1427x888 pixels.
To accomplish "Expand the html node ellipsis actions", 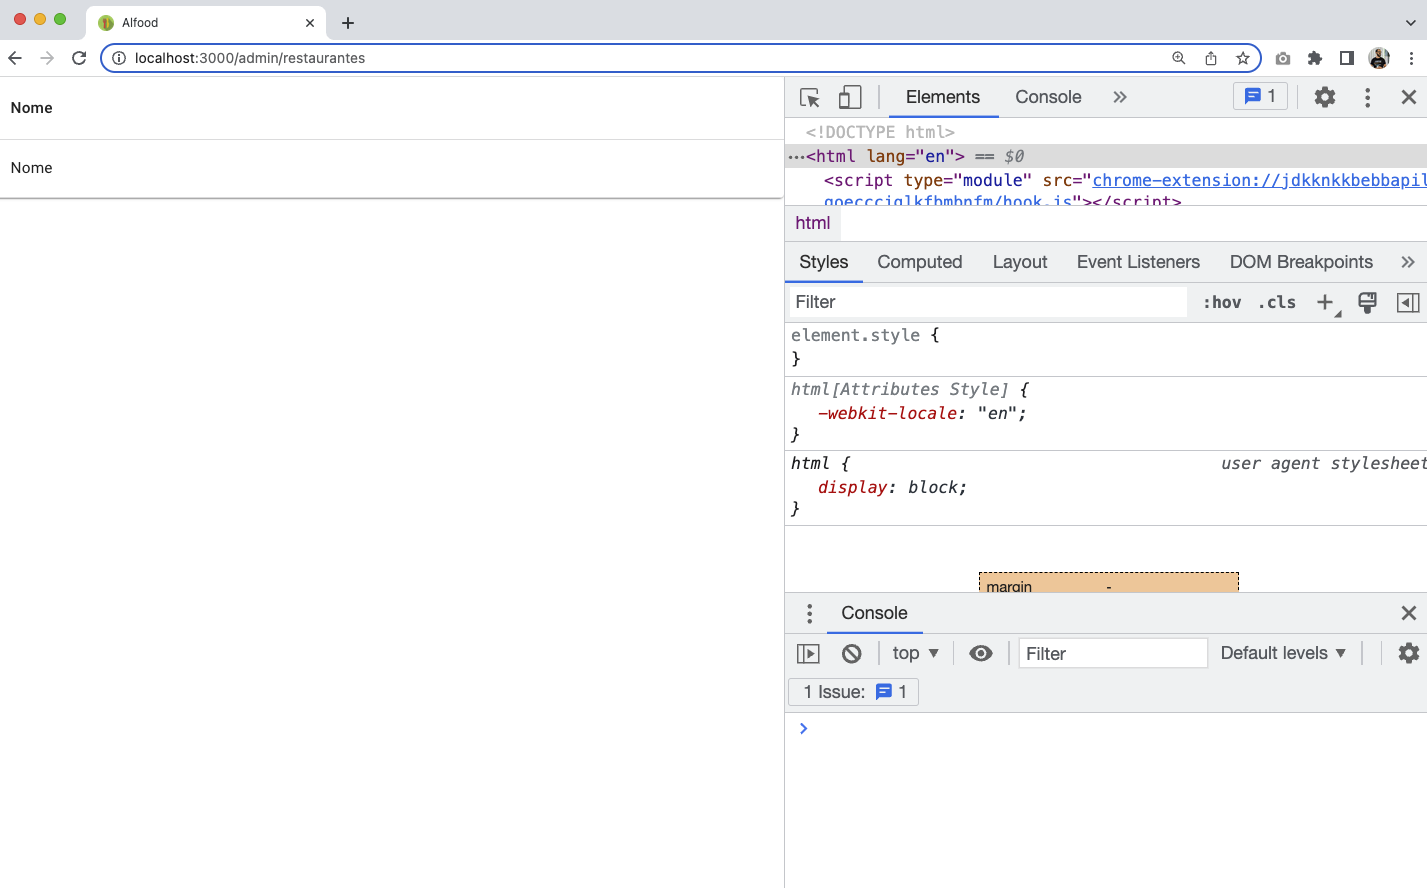I will [796, 156].
